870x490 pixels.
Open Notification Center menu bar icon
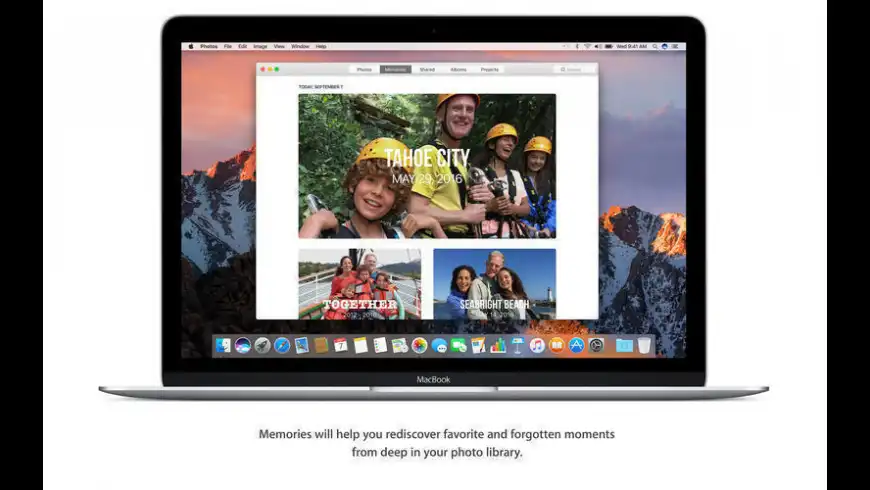(x=675, y=47)
